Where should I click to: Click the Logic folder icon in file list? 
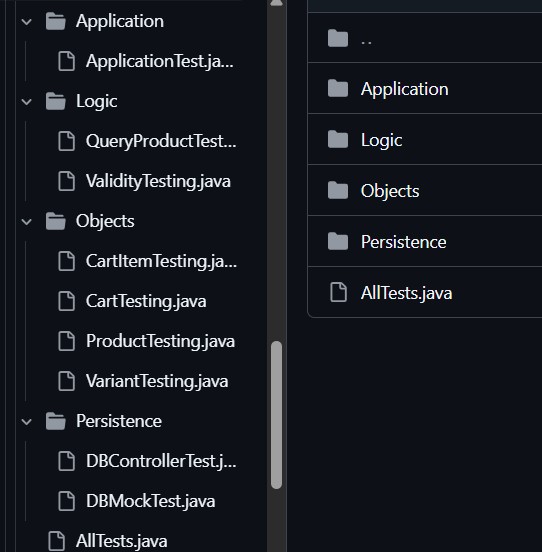pyautogui.click(x=338, y=139)
